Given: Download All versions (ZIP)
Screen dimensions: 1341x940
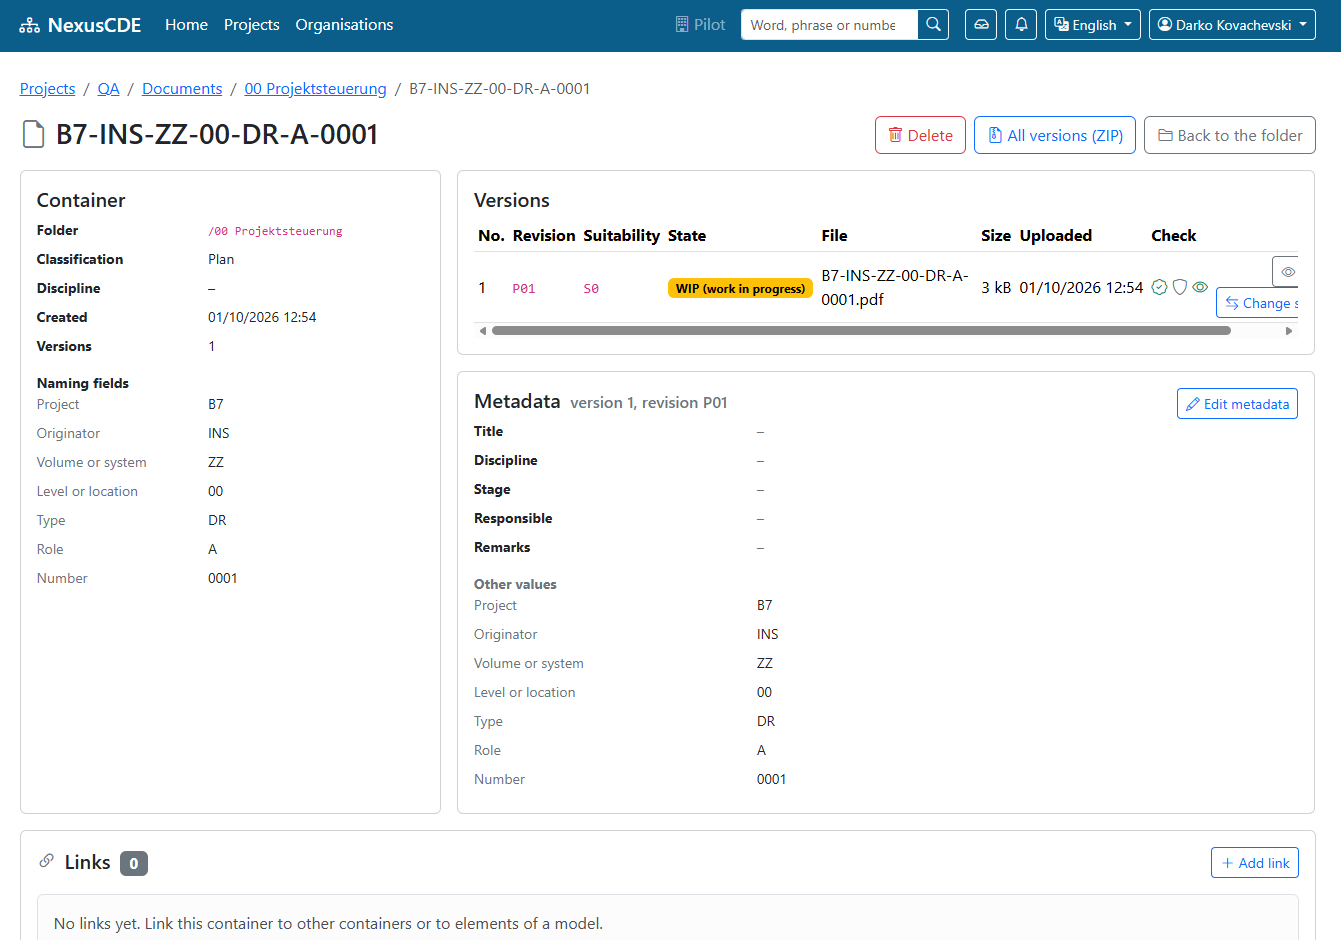Looking at the screenshot, I should (x=1055, y=135).
